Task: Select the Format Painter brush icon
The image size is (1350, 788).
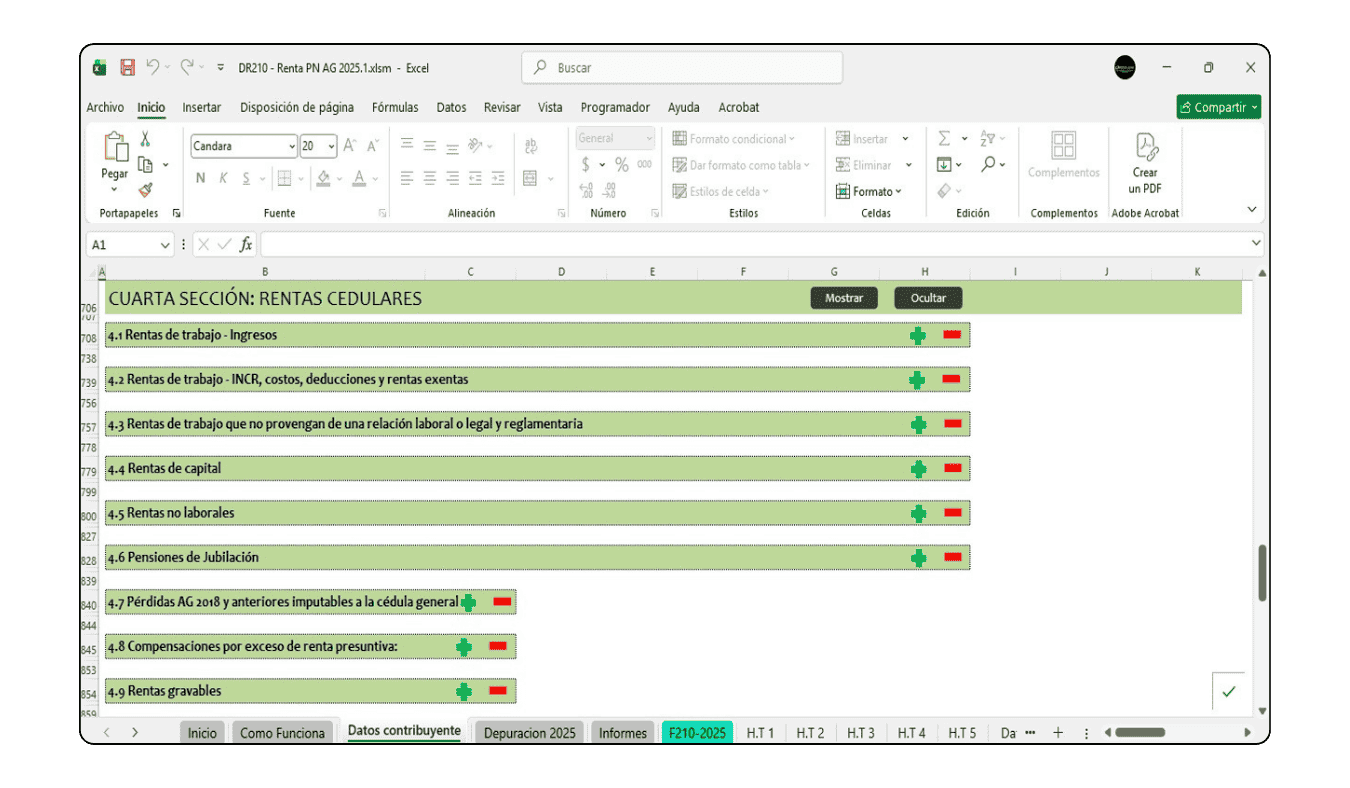Action: (145, 189)
